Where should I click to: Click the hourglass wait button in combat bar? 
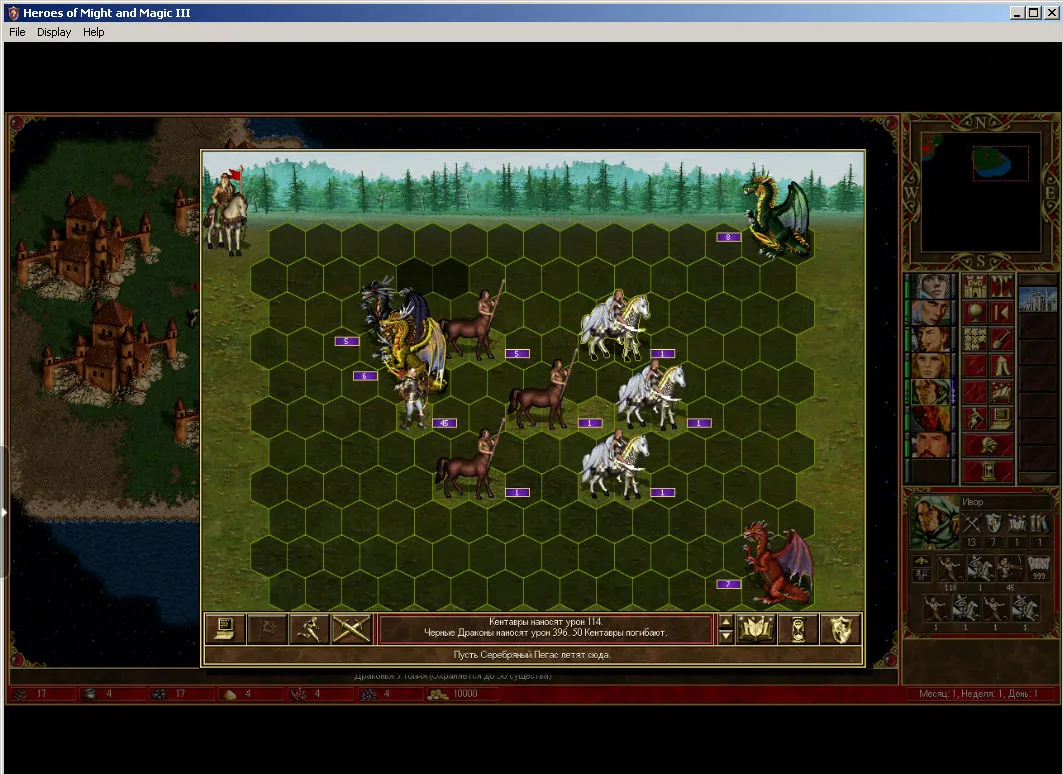pos(798,629)
